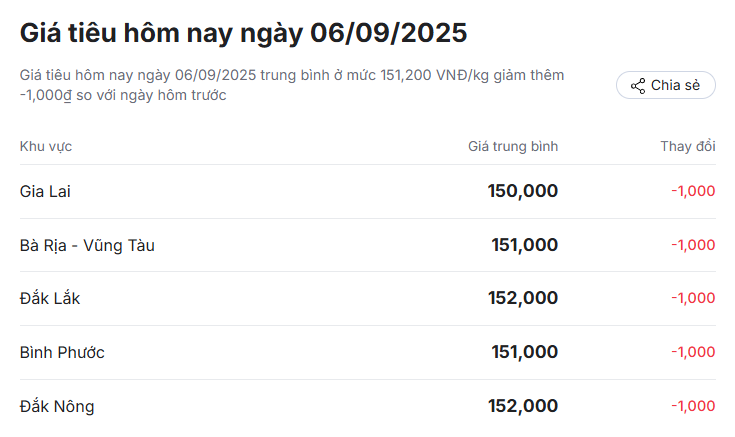The width and height of the screenshot is (735, 437).
Task: Click Bình Phước's 151,000 price value
Action: 524,352
